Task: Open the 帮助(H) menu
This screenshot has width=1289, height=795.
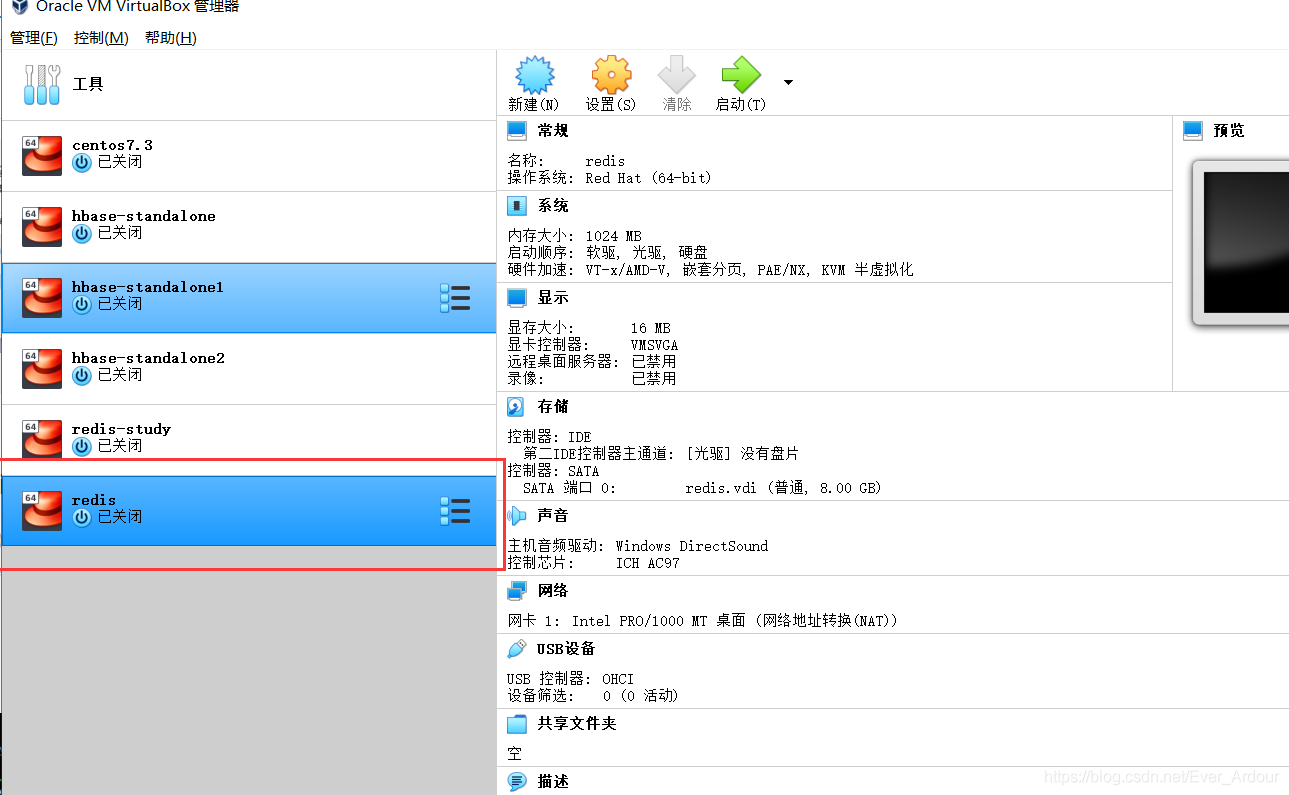Action: (171, 38)
